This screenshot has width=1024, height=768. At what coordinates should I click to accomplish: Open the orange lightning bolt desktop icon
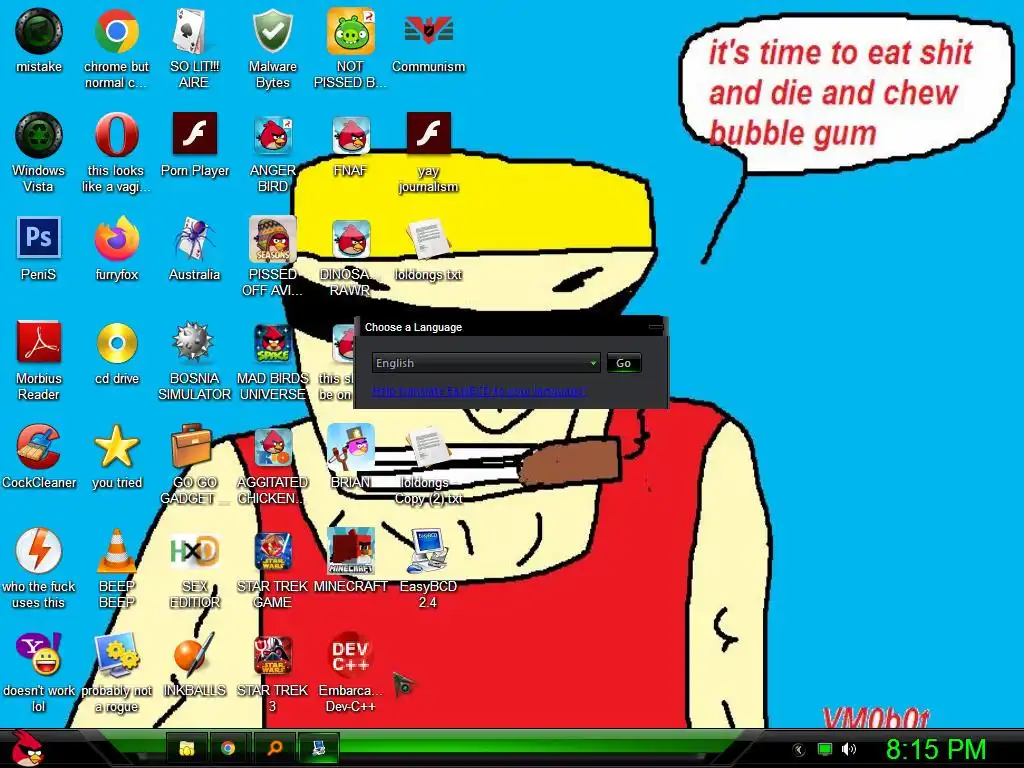click(39, 551)
